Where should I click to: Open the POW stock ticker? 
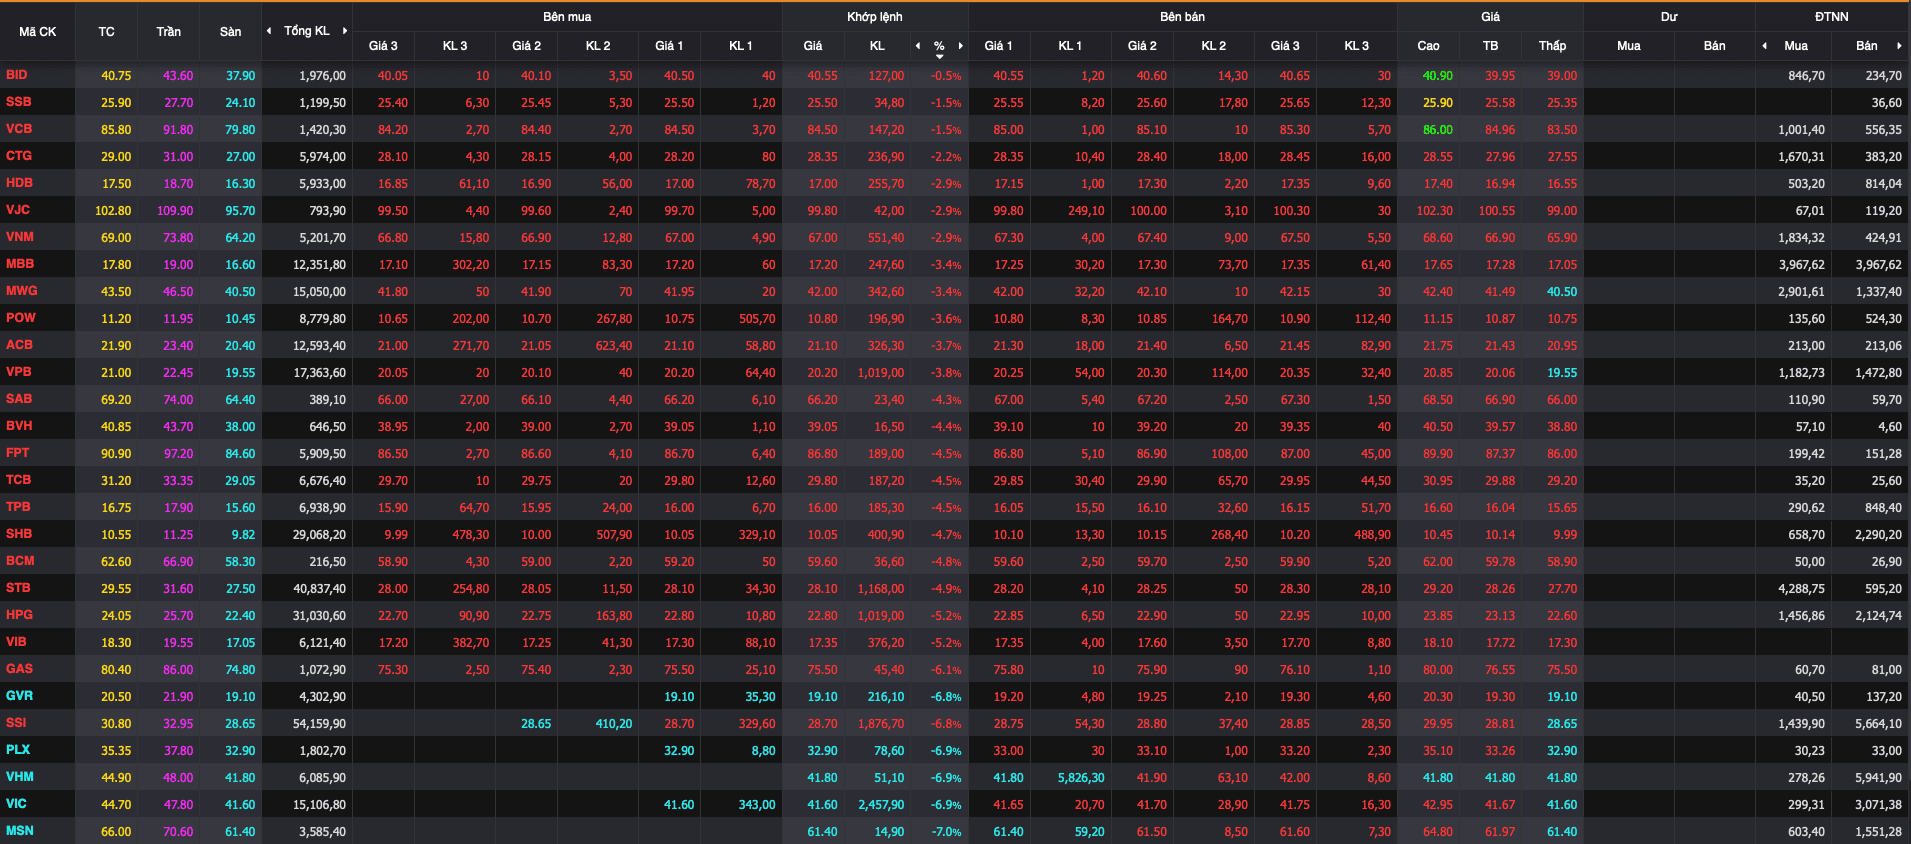21,318
